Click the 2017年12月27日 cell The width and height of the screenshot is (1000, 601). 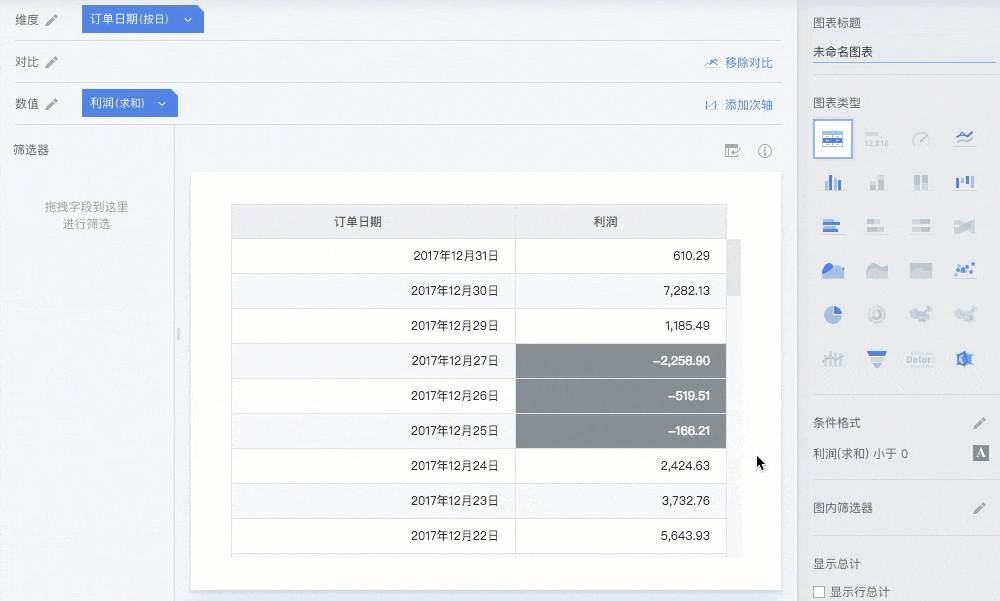[x=373, y=361]
